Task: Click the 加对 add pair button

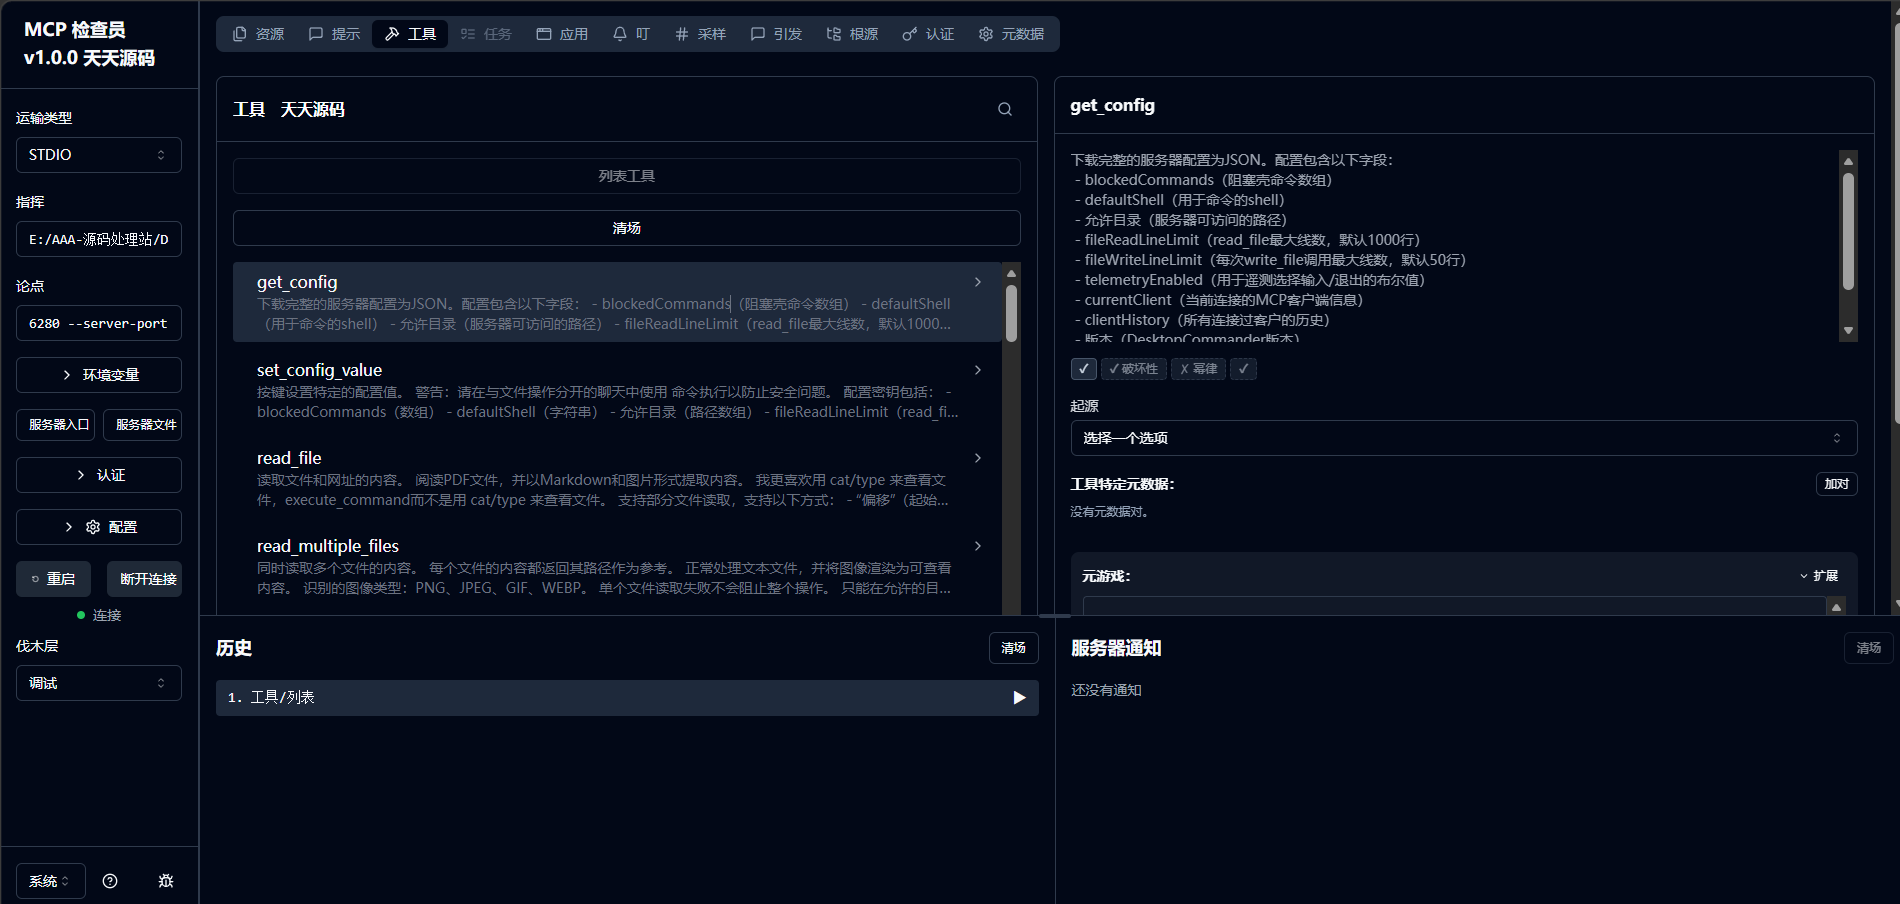Action: pyautogui.click(x=1837, y=484)
